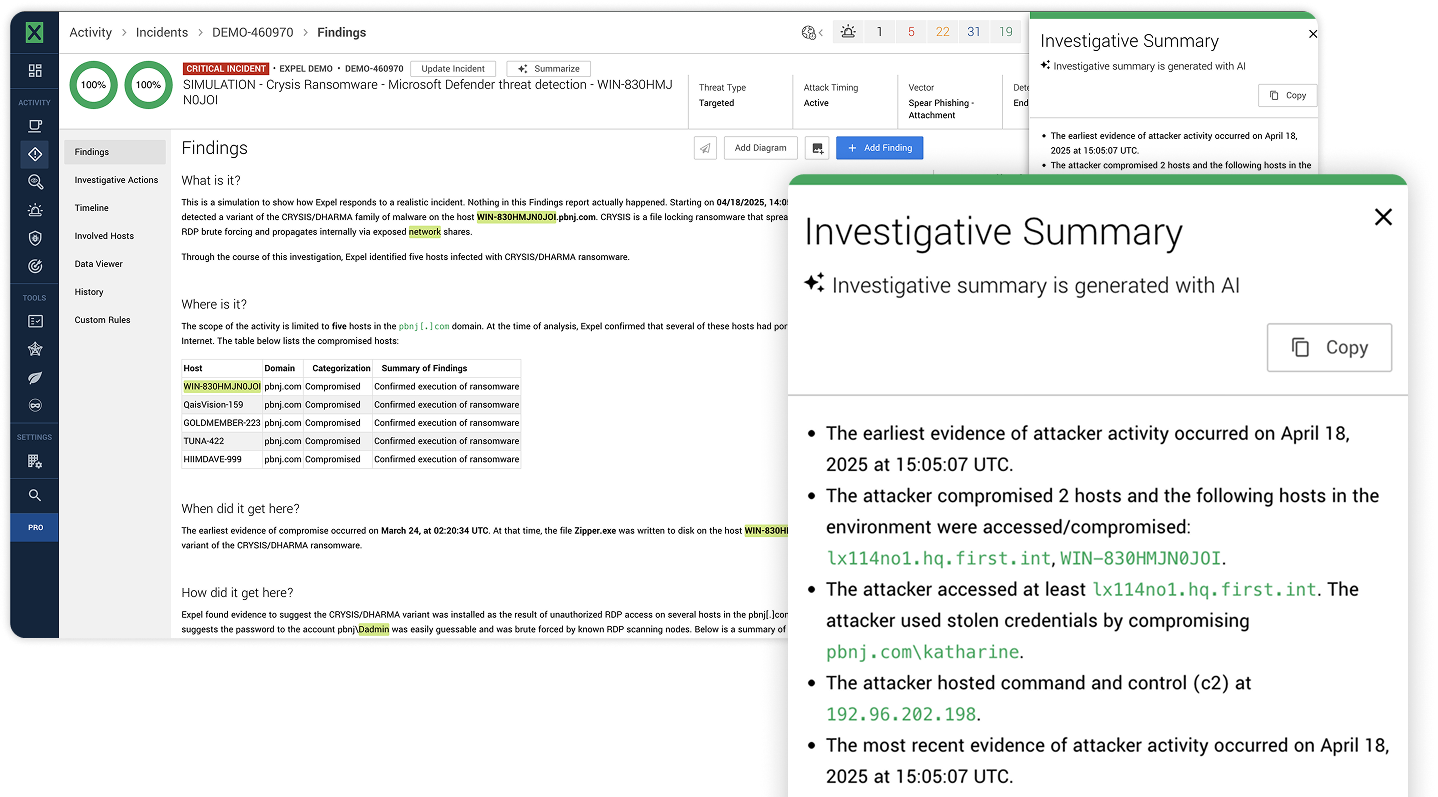Open the investigation magnifier icon in sidebar
The width and height of the screenshot is (1438, 797).
[35, 182]
